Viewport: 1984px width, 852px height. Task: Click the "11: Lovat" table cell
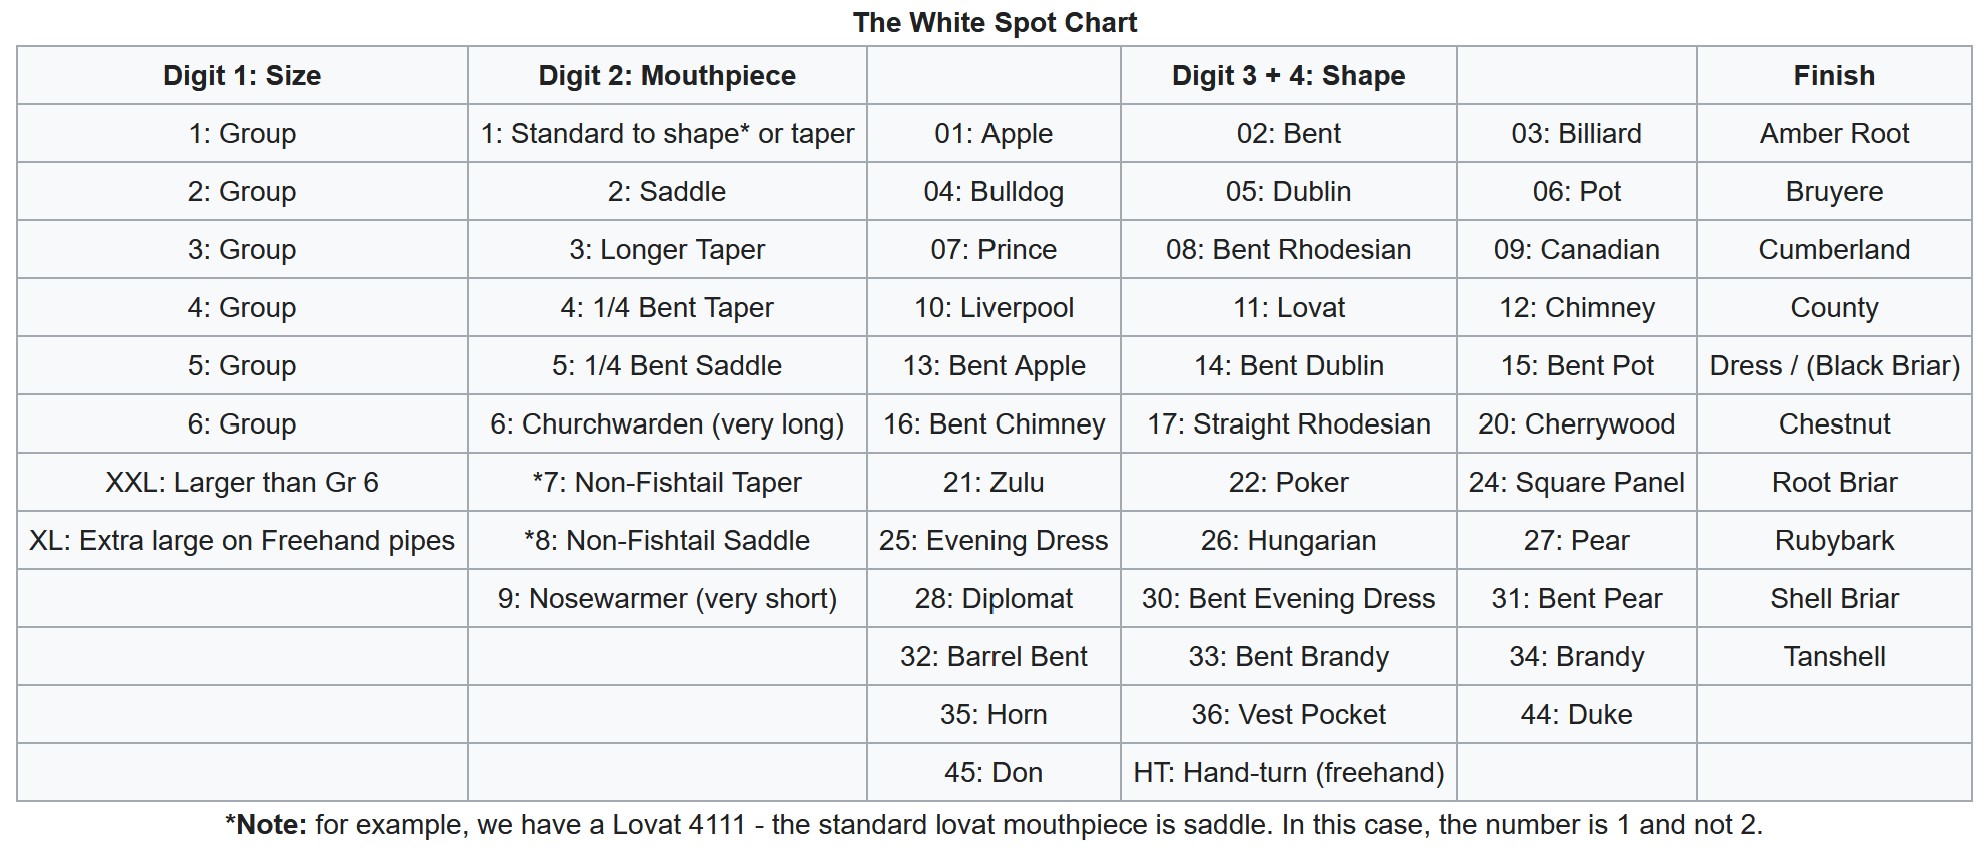click(x=1288, y=308)
